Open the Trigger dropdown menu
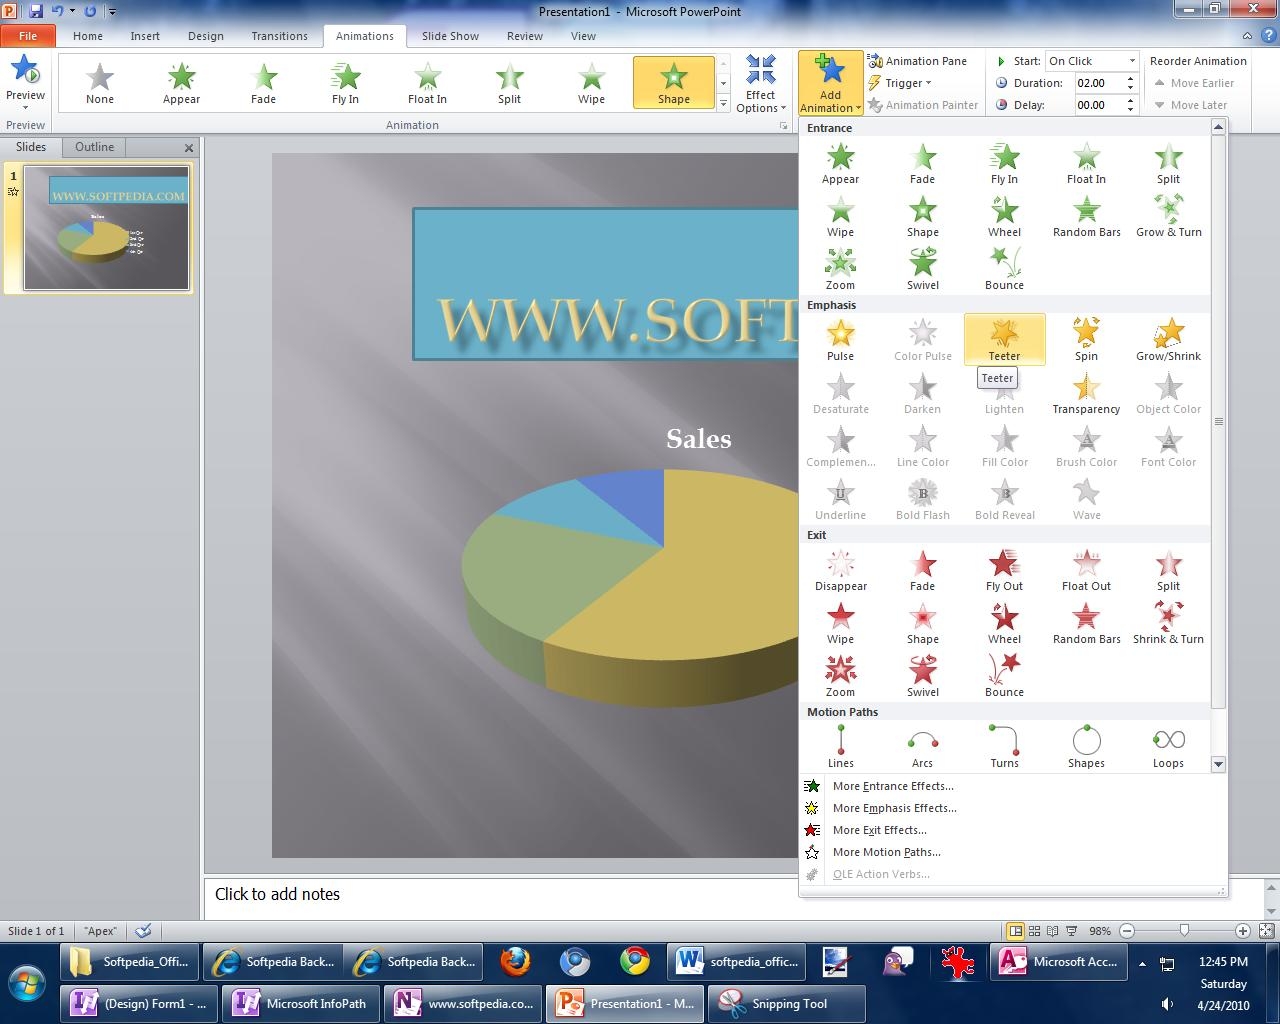The height and width of the screenshot is (1024, 1280). [902, 83]
